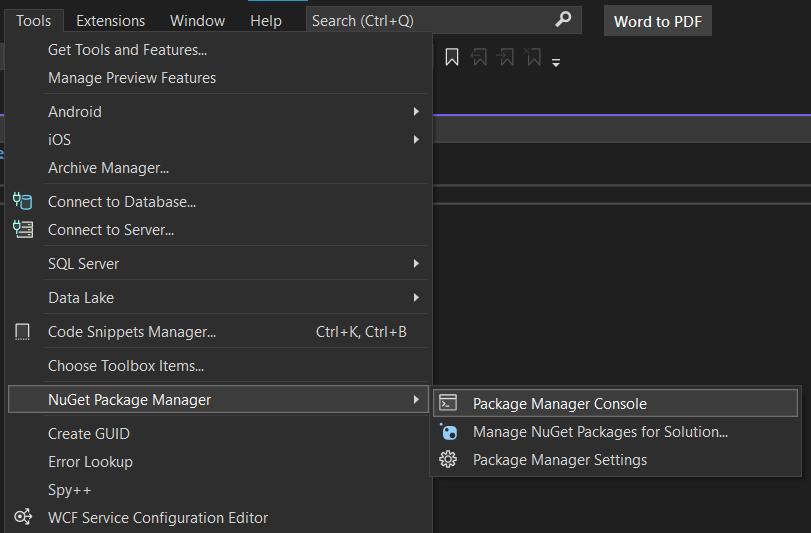The width and height of the screenshot is (811, 533).
Task: Expand the Android submenu arrow
Action: (416, 112)
